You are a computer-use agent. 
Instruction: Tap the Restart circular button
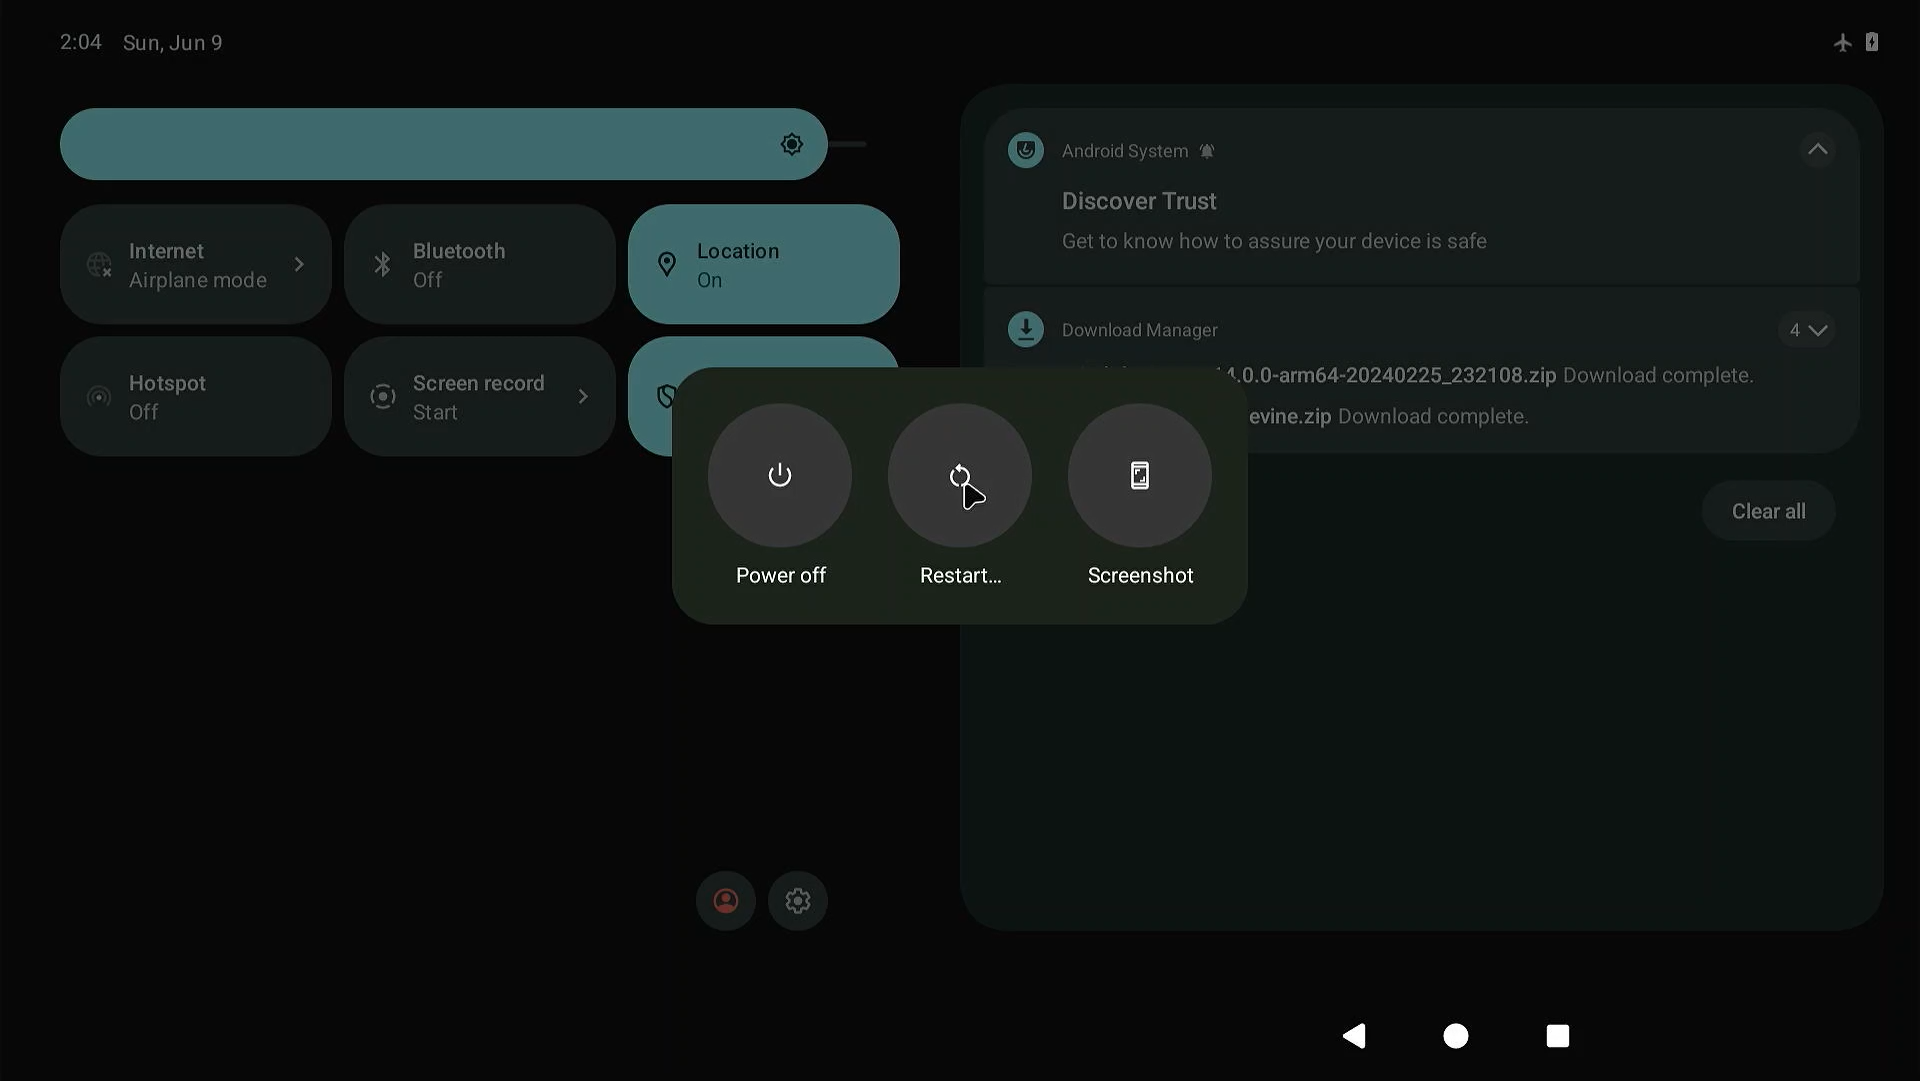tap(959, 476)
